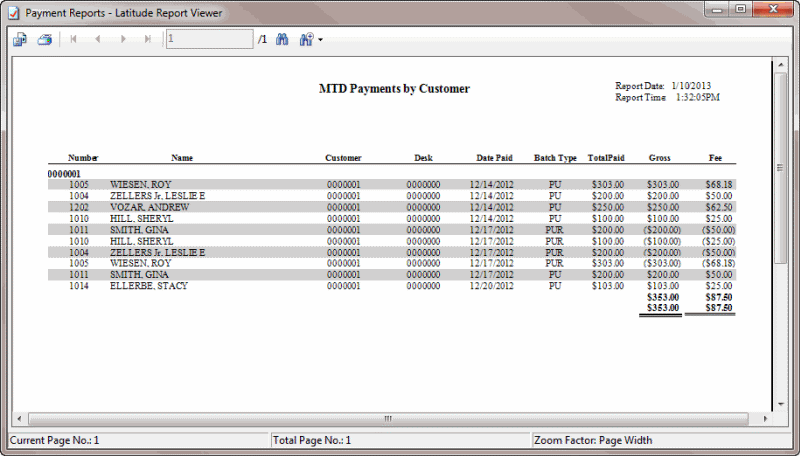Go to the first page

click(73, 40)
